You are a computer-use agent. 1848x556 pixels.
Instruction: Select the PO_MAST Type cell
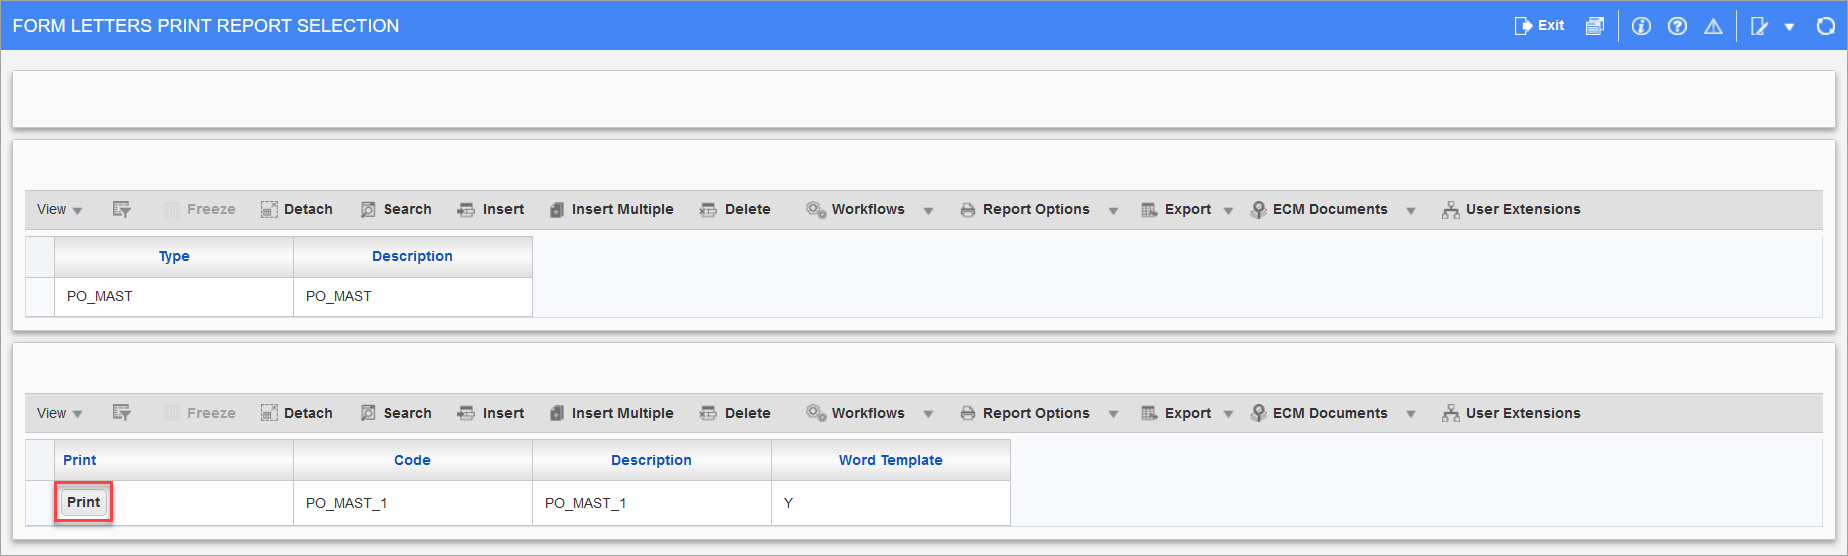point(174,296)
